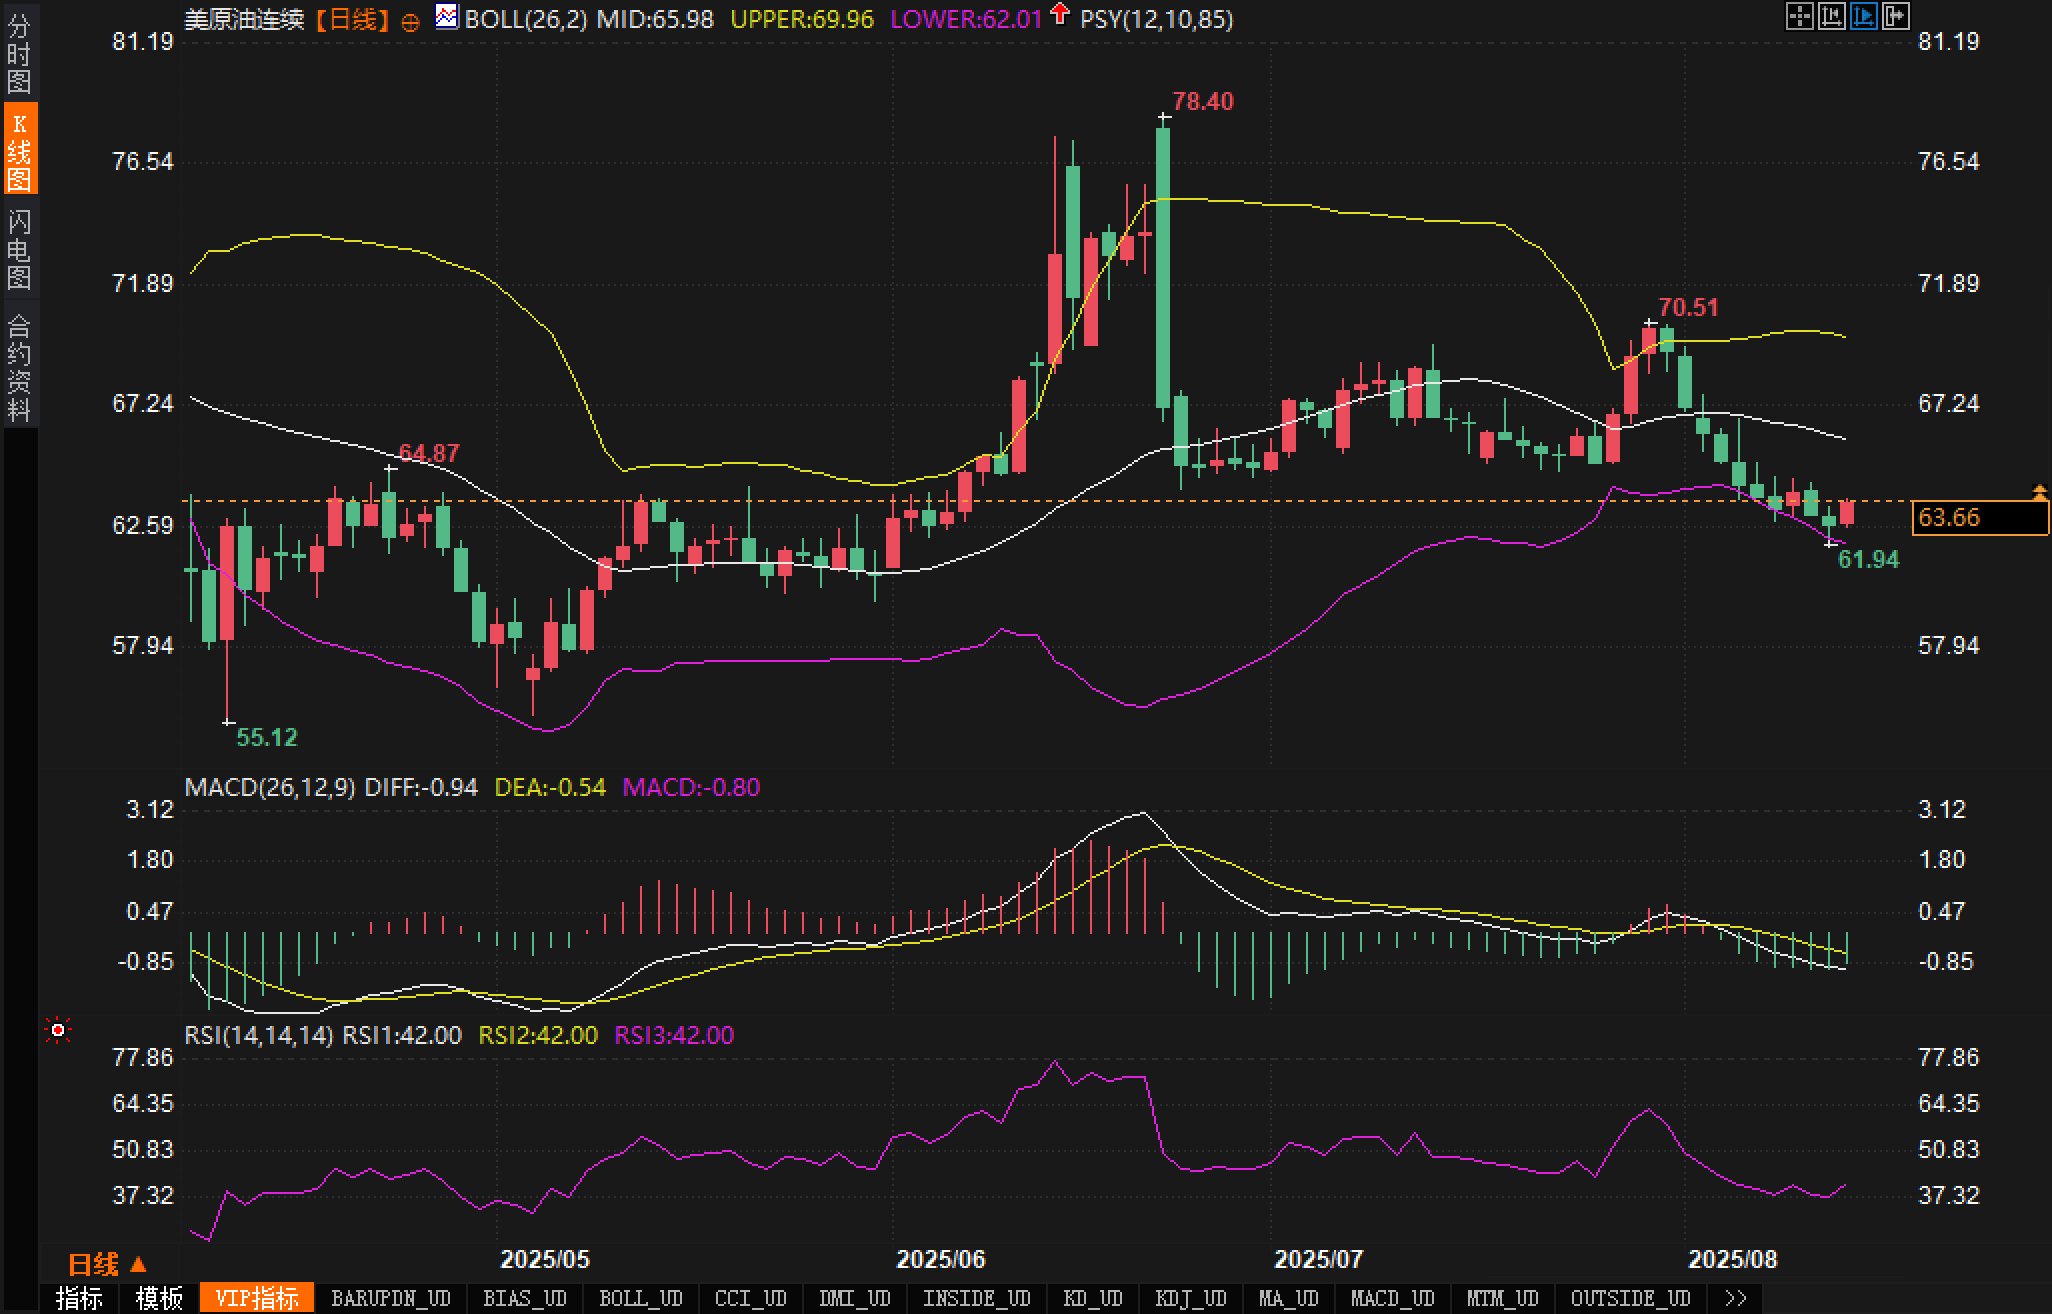
Task: Expand more indicators with >> arrow
Action: tap(1736, 1298)
